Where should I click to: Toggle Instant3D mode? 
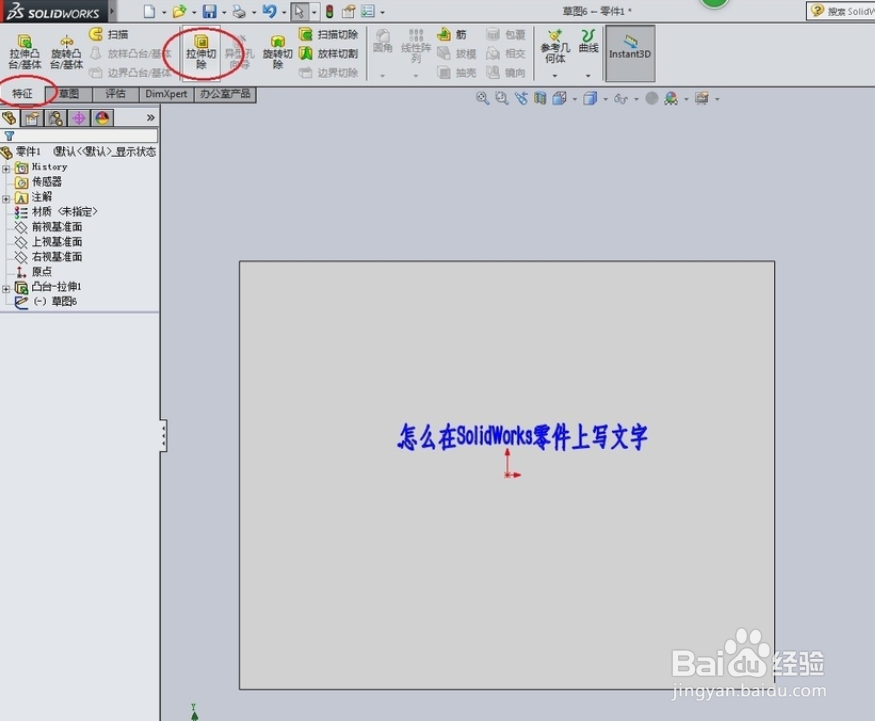coord(629,52)
